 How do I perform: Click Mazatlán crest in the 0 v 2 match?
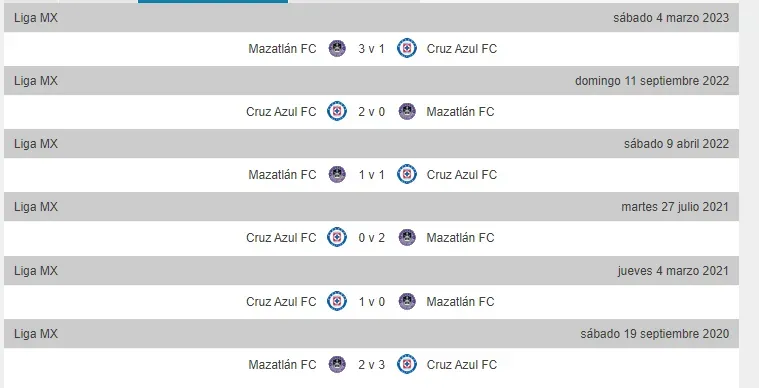pos(407,238)
